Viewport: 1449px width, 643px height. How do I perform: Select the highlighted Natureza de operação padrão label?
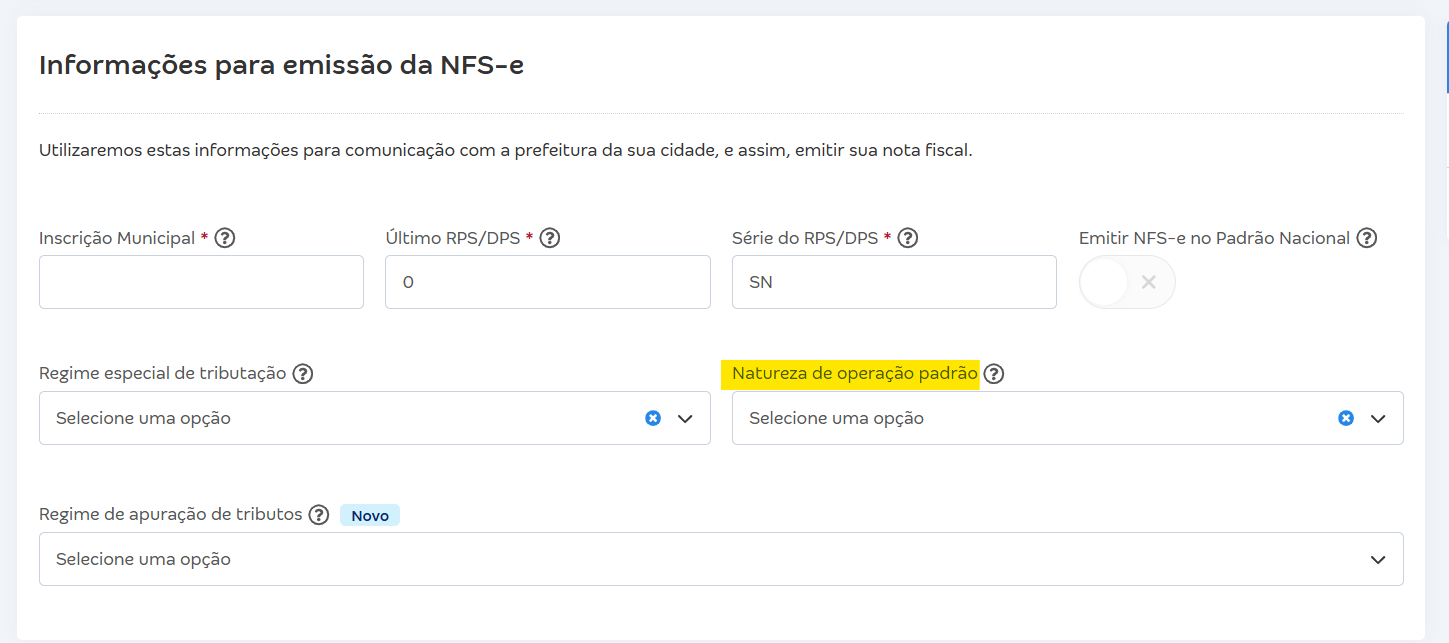click(x=852, y=372)
